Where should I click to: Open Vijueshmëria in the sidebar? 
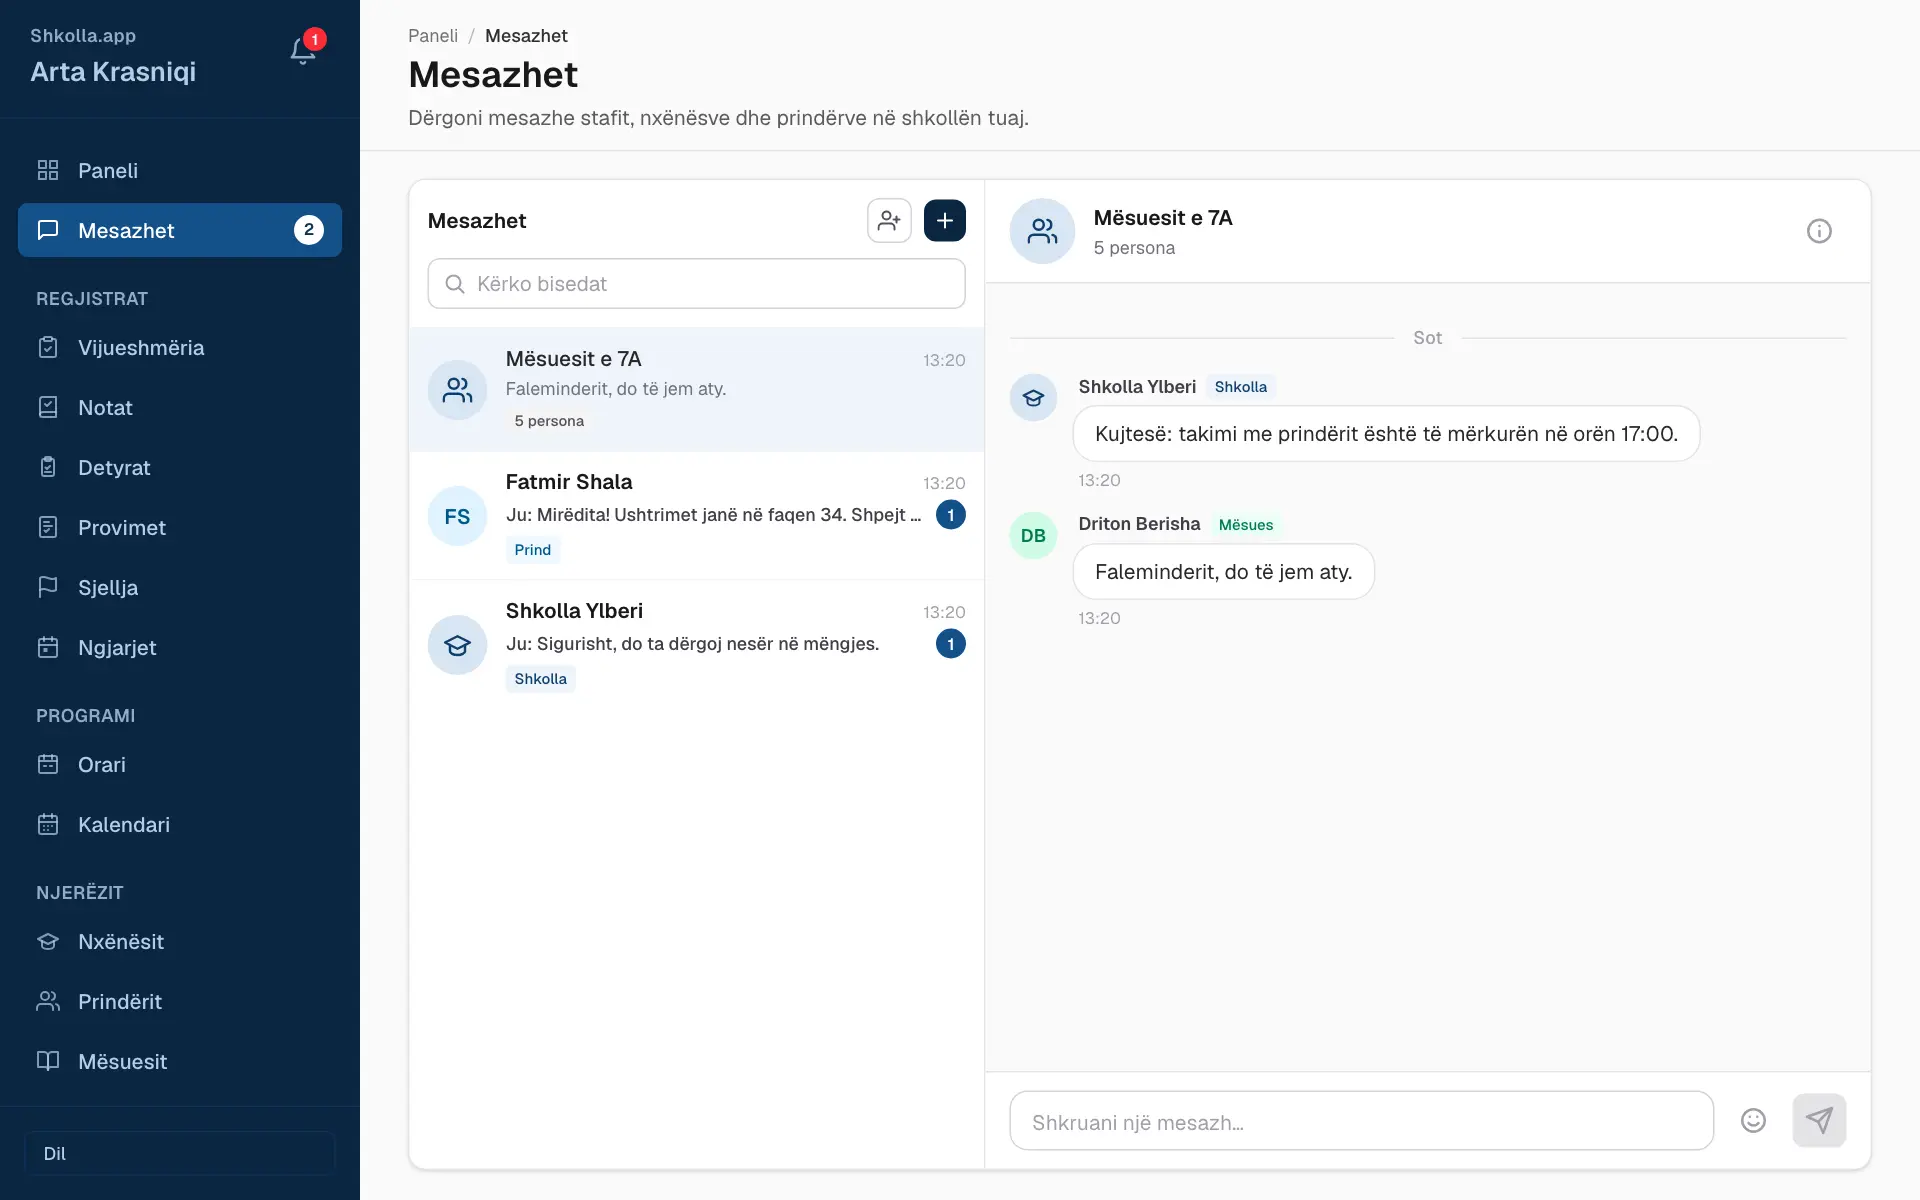coord(180,348)
